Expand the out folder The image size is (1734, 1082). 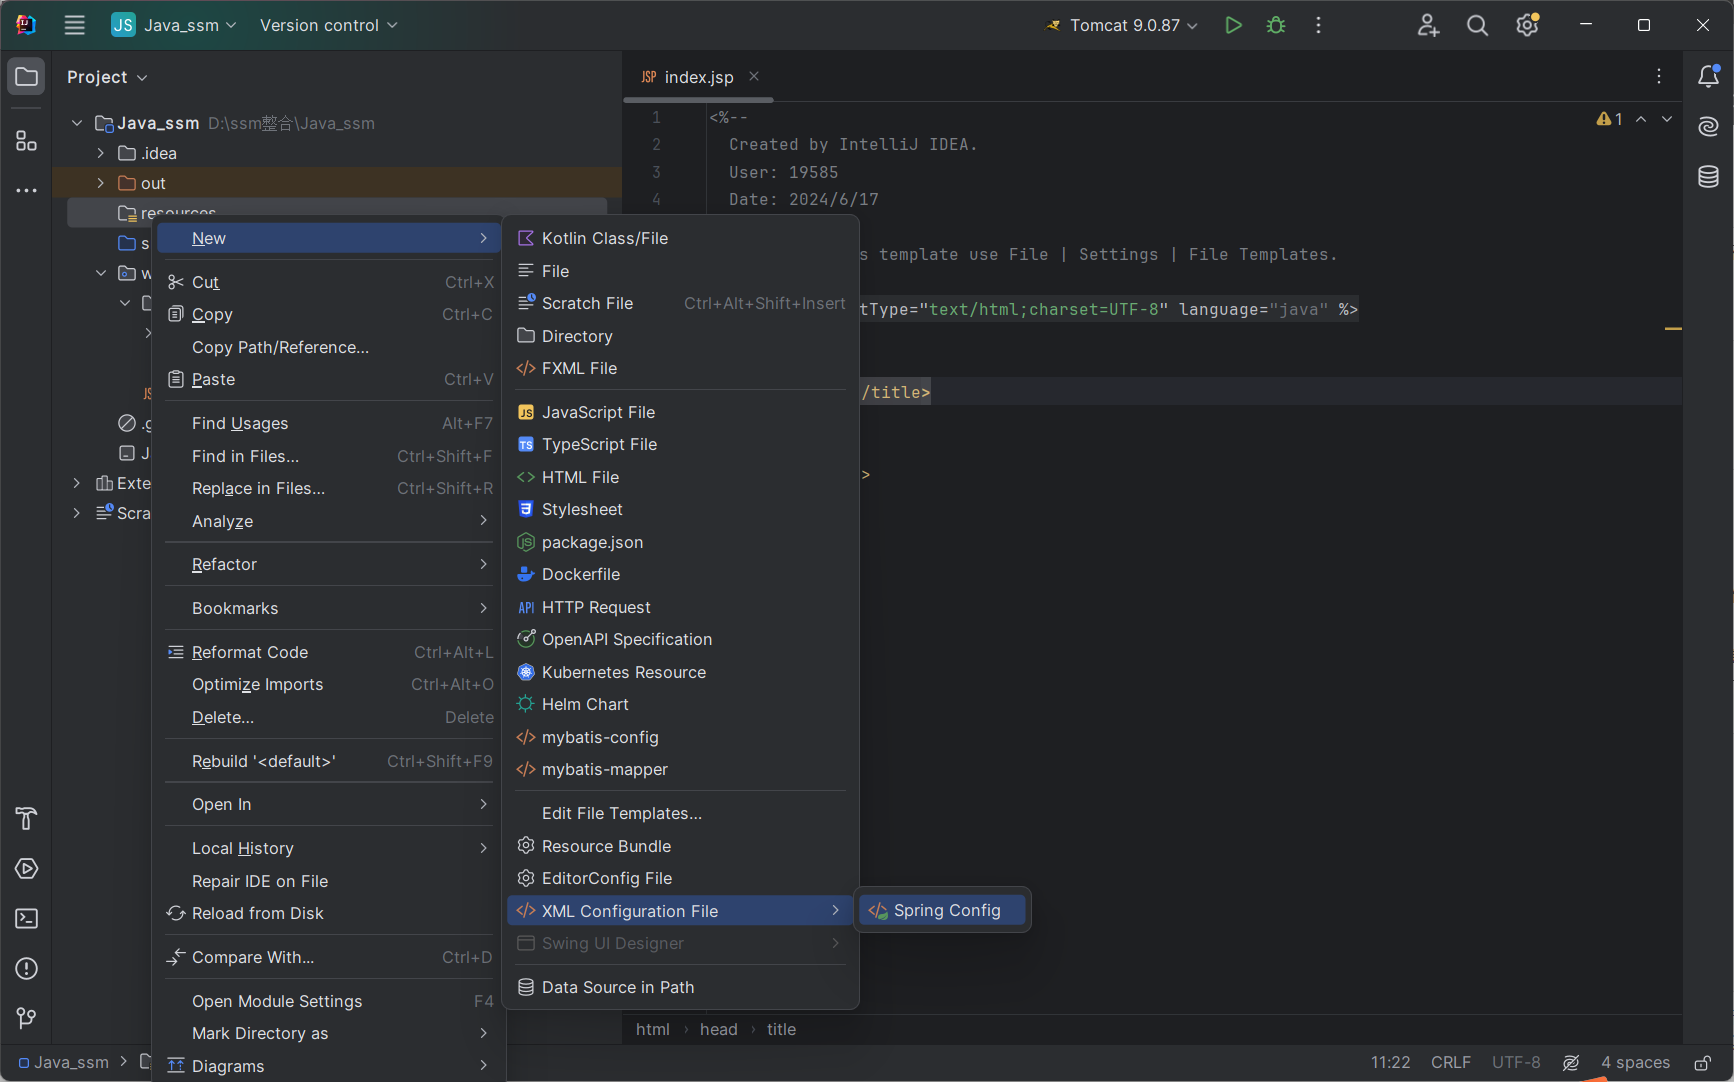[101, 183]
